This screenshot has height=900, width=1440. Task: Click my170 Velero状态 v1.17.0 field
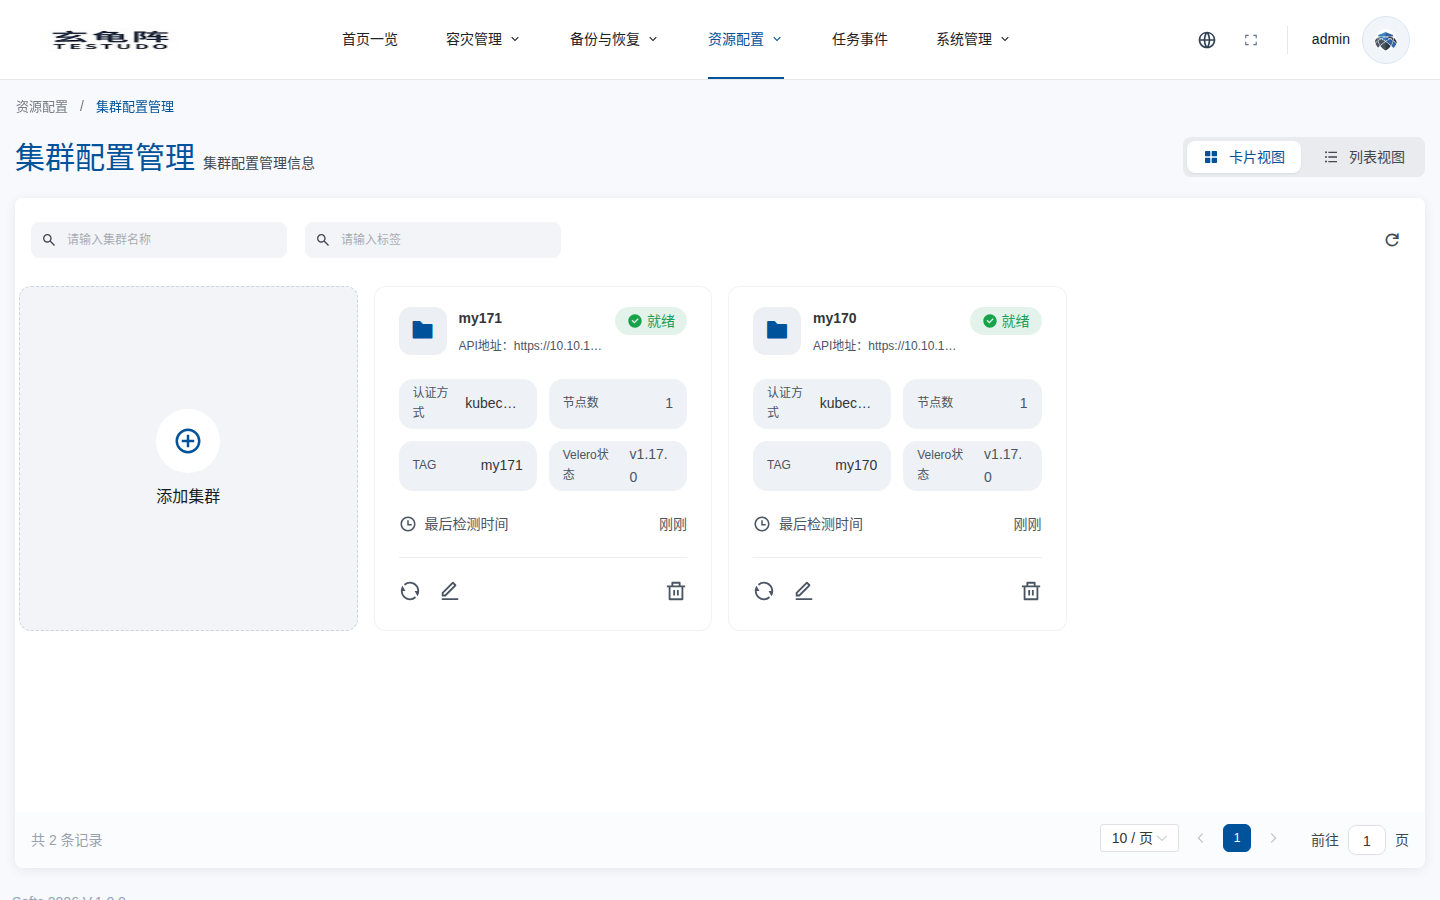972,466
